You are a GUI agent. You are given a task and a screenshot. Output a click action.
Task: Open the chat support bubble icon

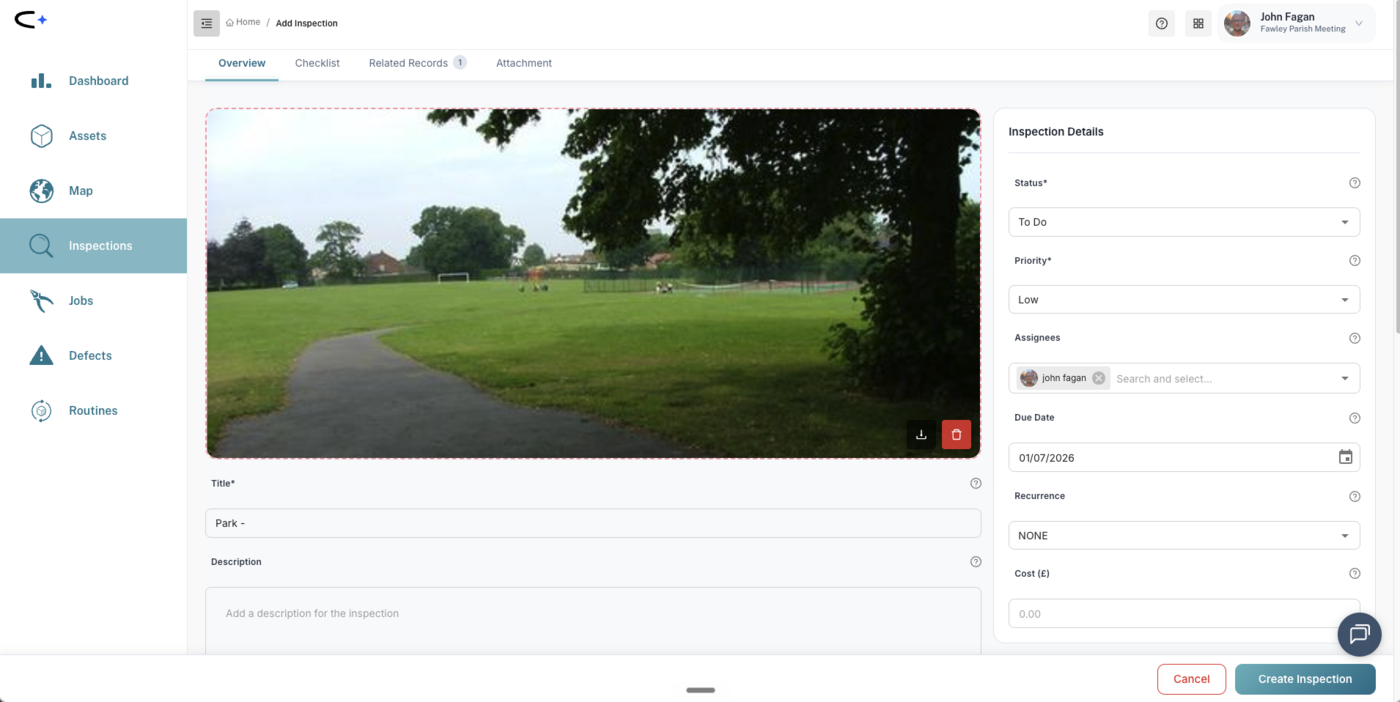click(1359, 634)
